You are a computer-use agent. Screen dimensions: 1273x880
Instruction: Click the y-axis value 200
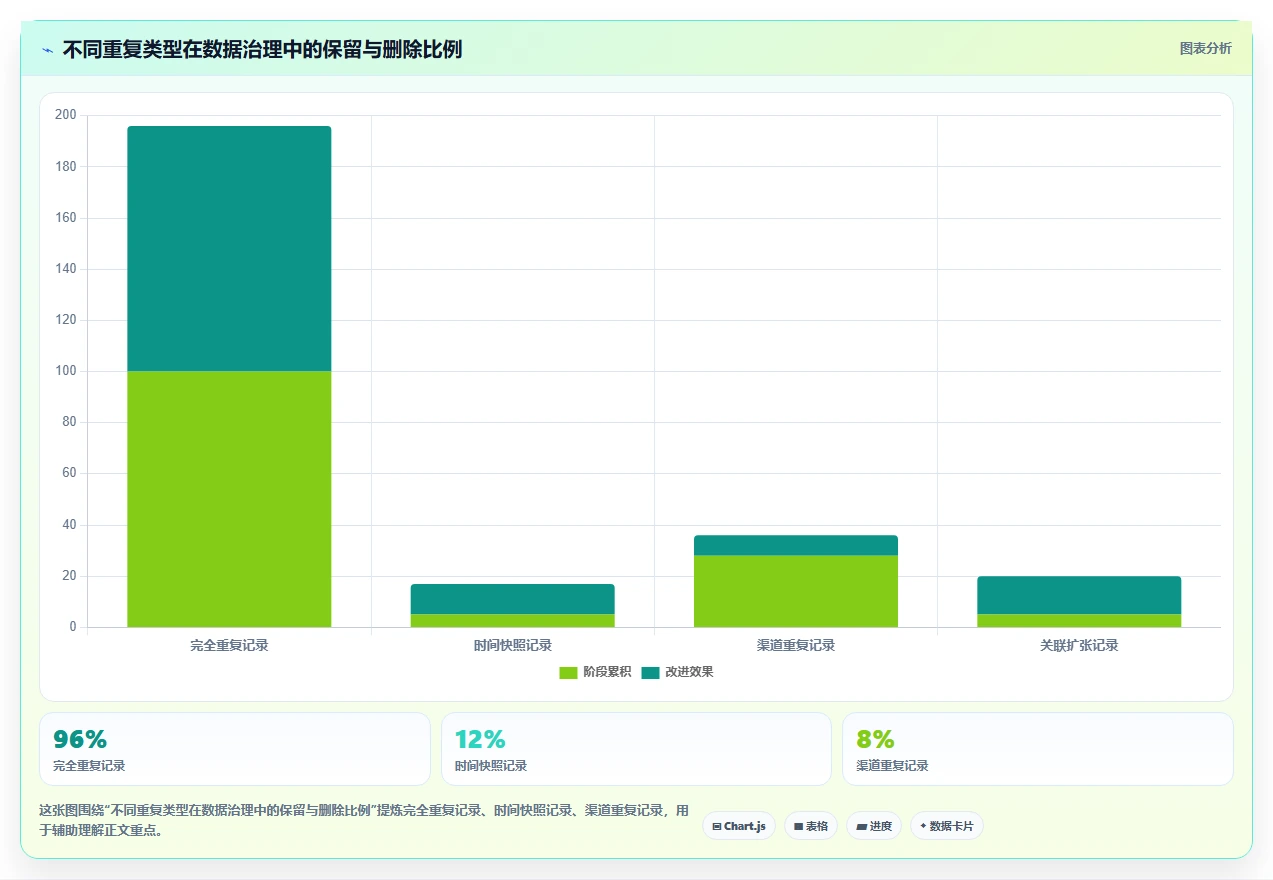pos(66,115)
